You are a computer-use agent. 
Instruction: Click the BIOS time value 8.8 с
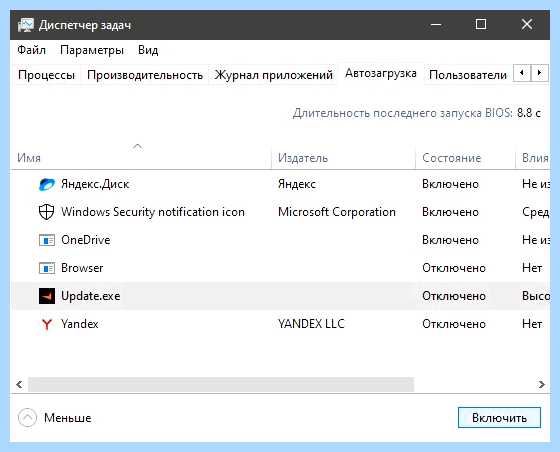529,113
